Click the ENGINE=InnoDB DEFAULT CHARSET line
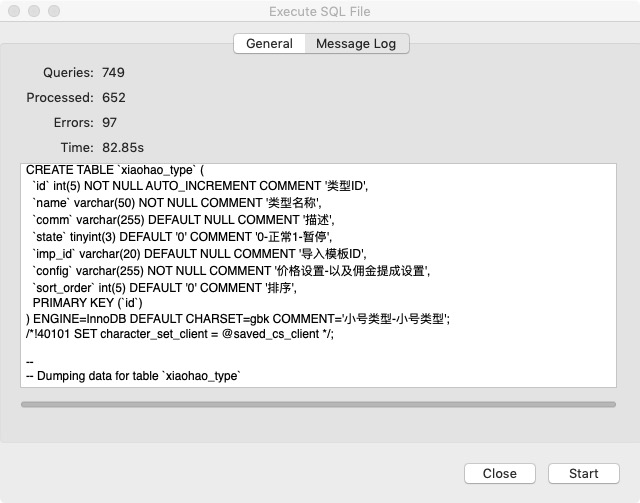This screenshot has height=503, width=640. [238, 319]
